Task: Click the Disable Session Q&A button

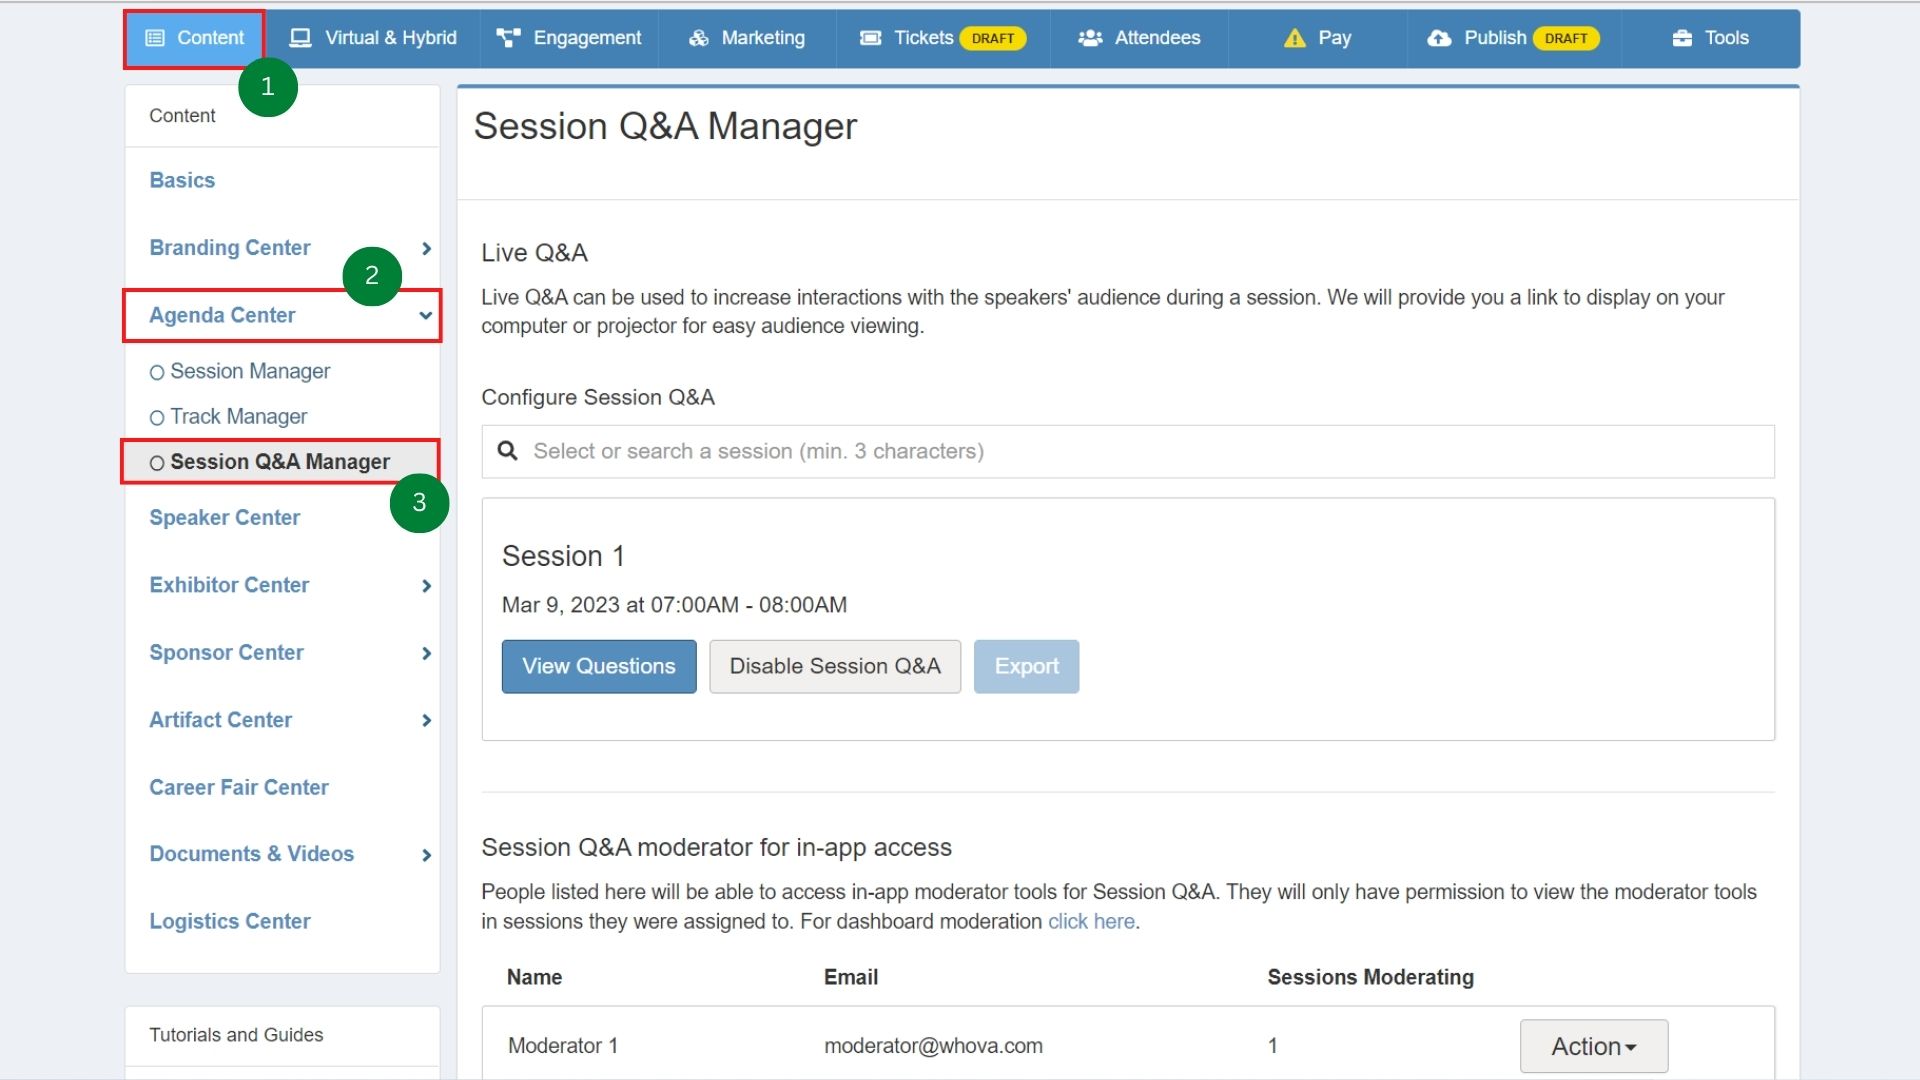Action: pos(834,666)
